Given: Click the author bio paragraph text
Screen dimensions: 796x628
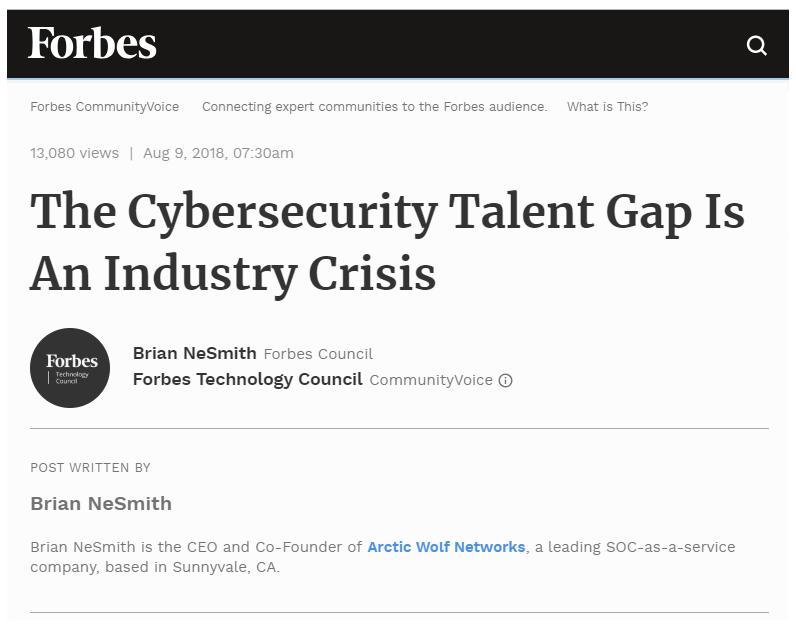Looking at the screenshot, I should (383, 557).
